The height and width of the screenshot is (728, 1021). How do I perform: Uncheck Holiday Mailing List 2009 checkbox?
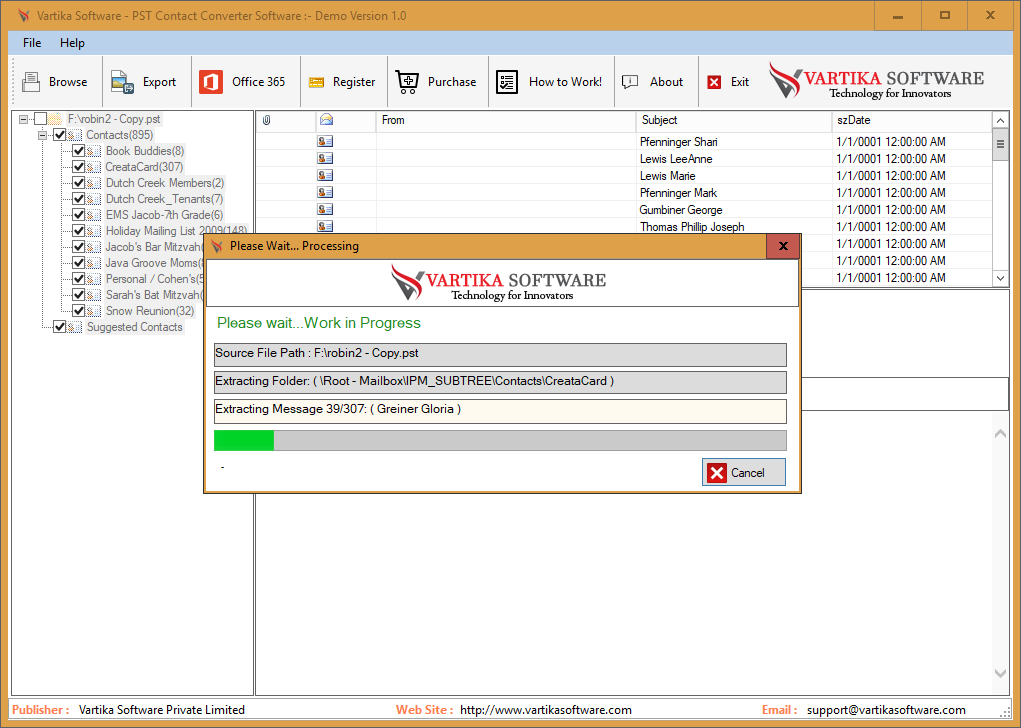coord(79,231)
